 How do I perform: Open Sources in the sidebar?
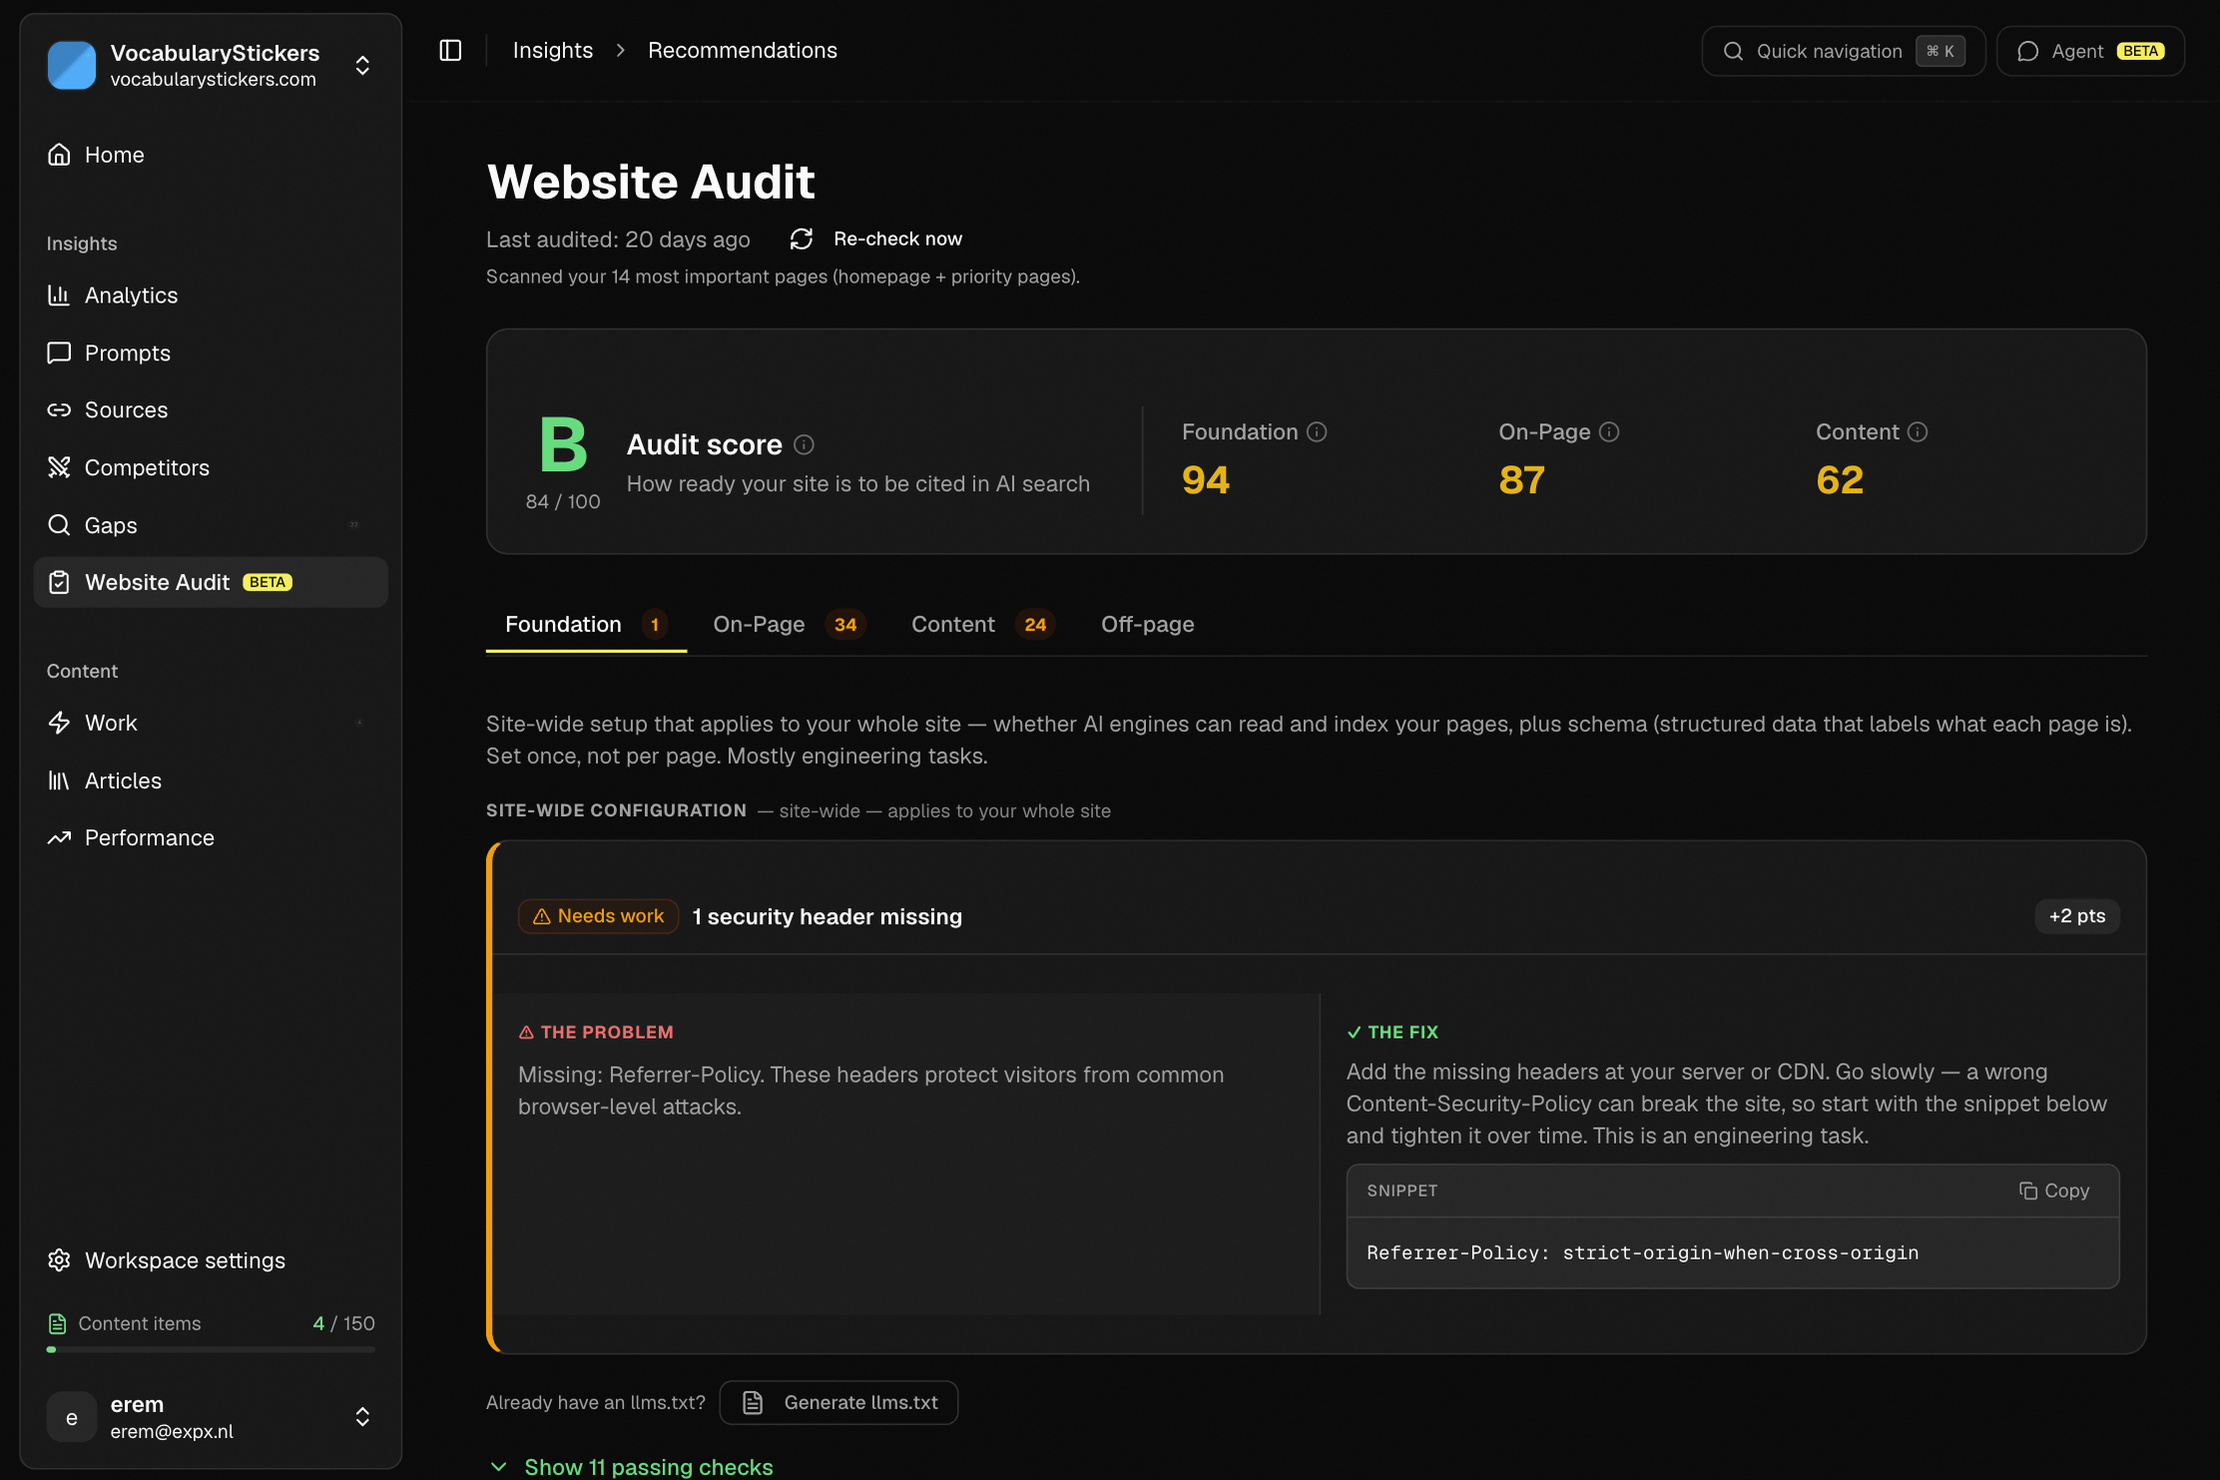(x=211, y=410)
